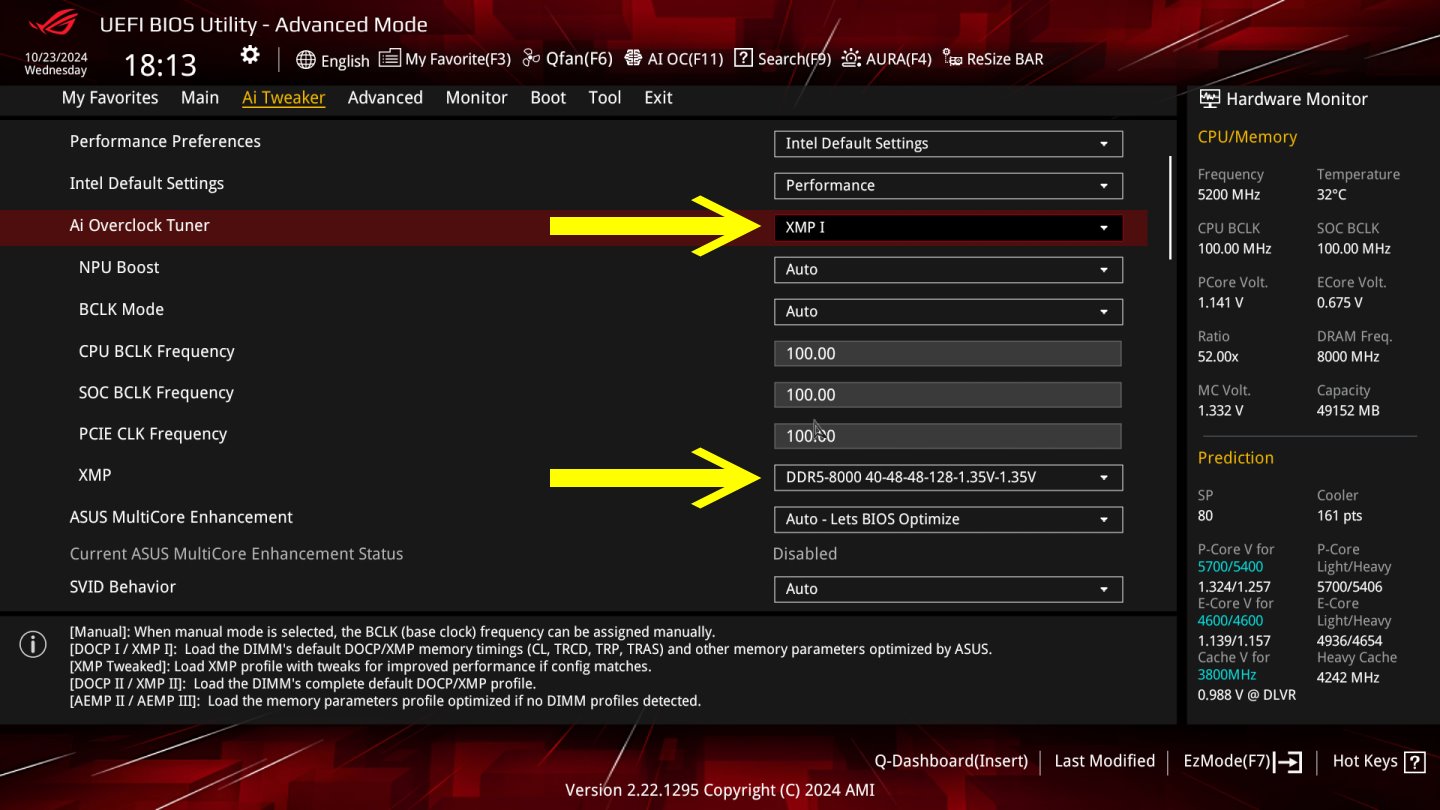This screenshot has height=810, width=1440.
Task: Switch to the Main tab
Action: pyautogui.click(x=200, y=98)
